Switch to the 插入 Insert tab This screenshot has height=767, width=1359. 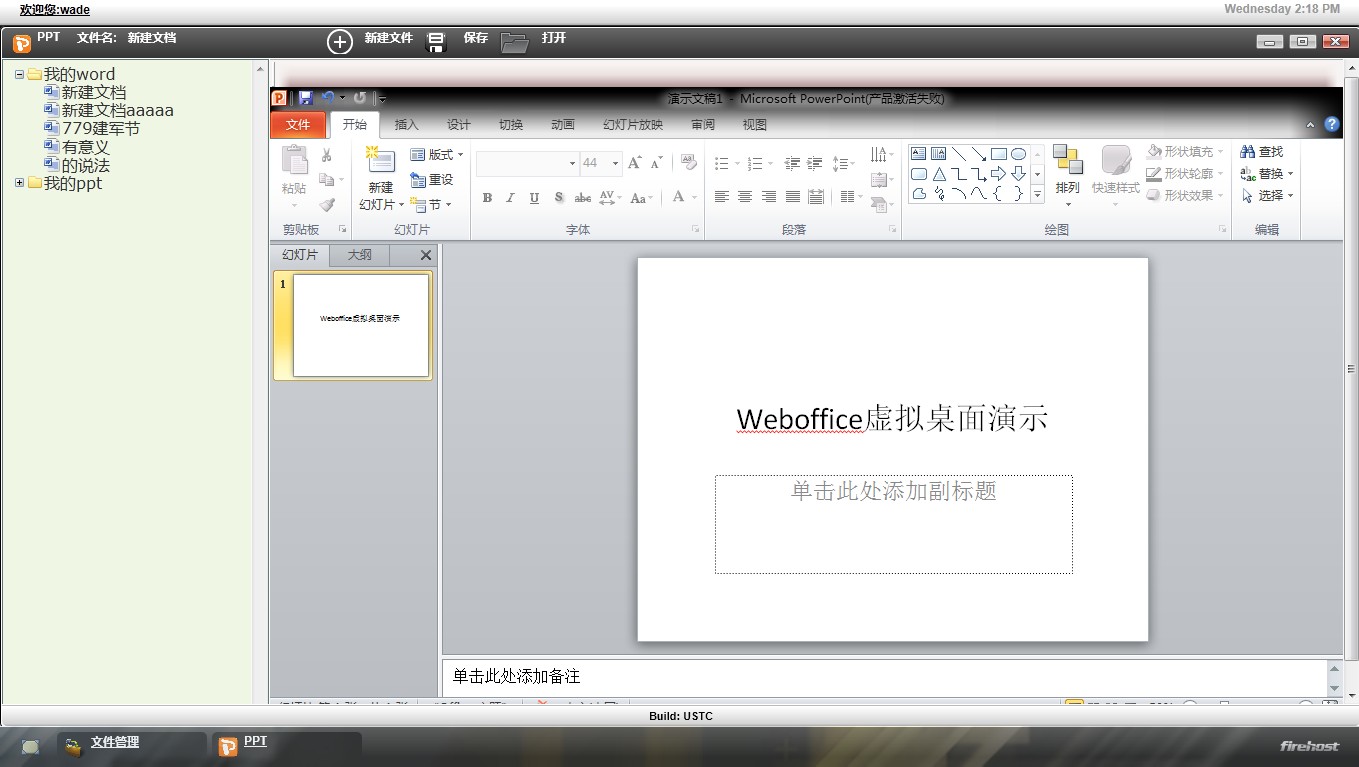(x=406, y=125)
